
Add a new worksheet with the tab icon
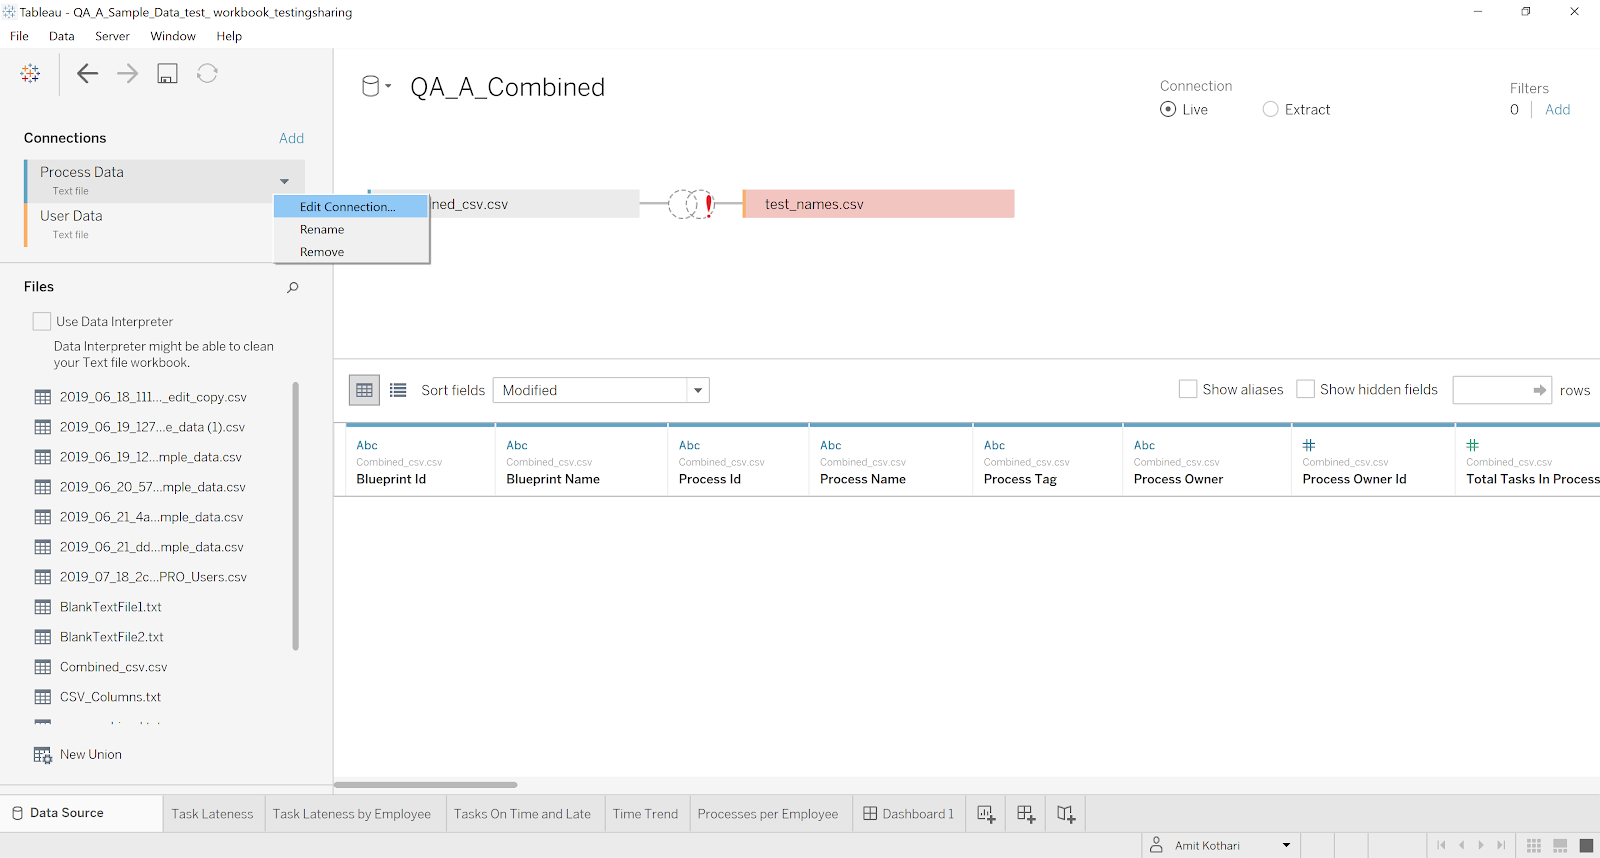coord(986,814)
